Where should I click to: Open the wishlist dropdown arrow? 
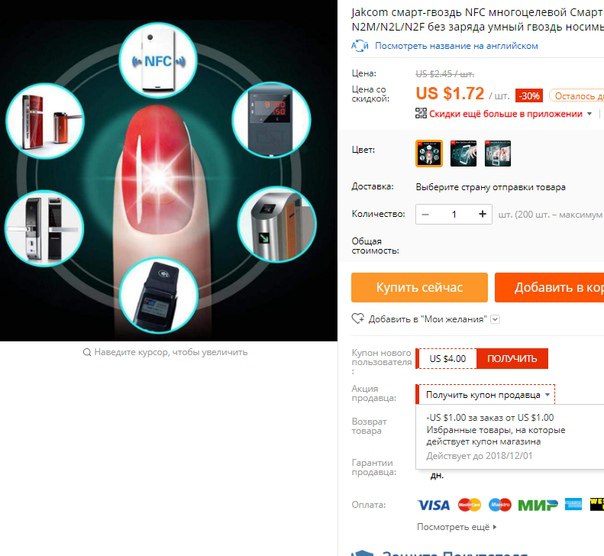click(495, 319)
